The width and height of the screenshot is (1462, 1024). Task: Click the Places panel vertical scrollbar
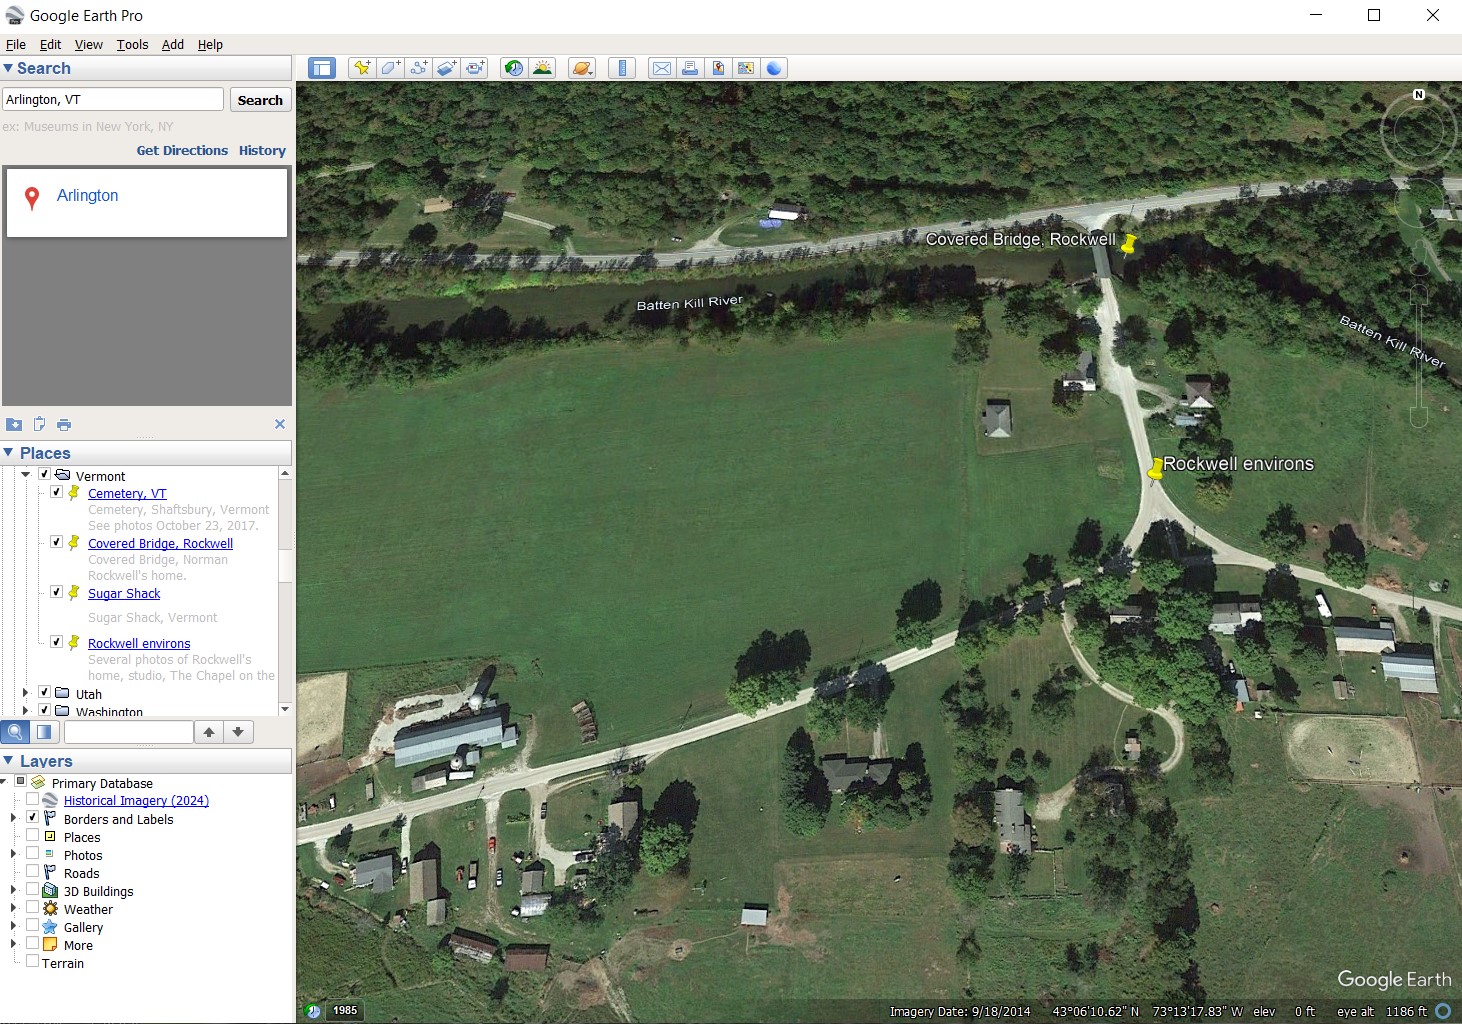point(285,591)
